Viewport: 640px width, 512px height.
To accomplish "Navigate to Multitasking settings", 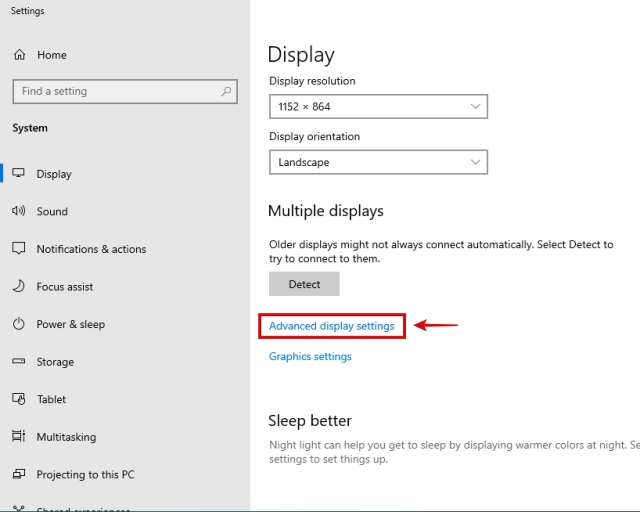I will point(66,437).
